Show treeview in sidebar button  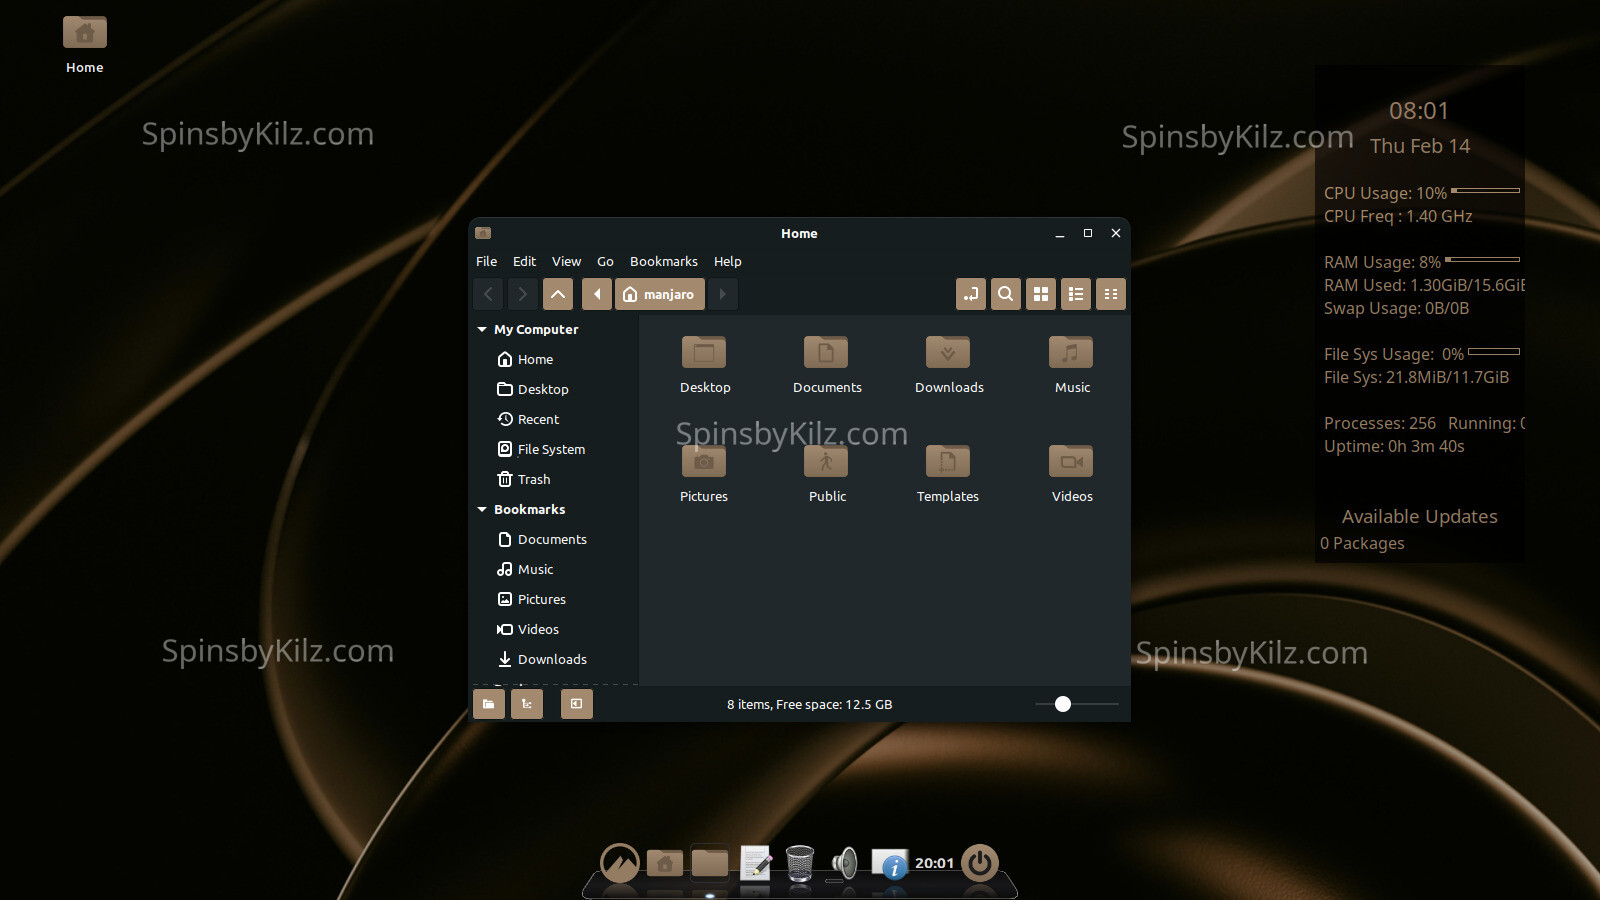click(526, 704)
